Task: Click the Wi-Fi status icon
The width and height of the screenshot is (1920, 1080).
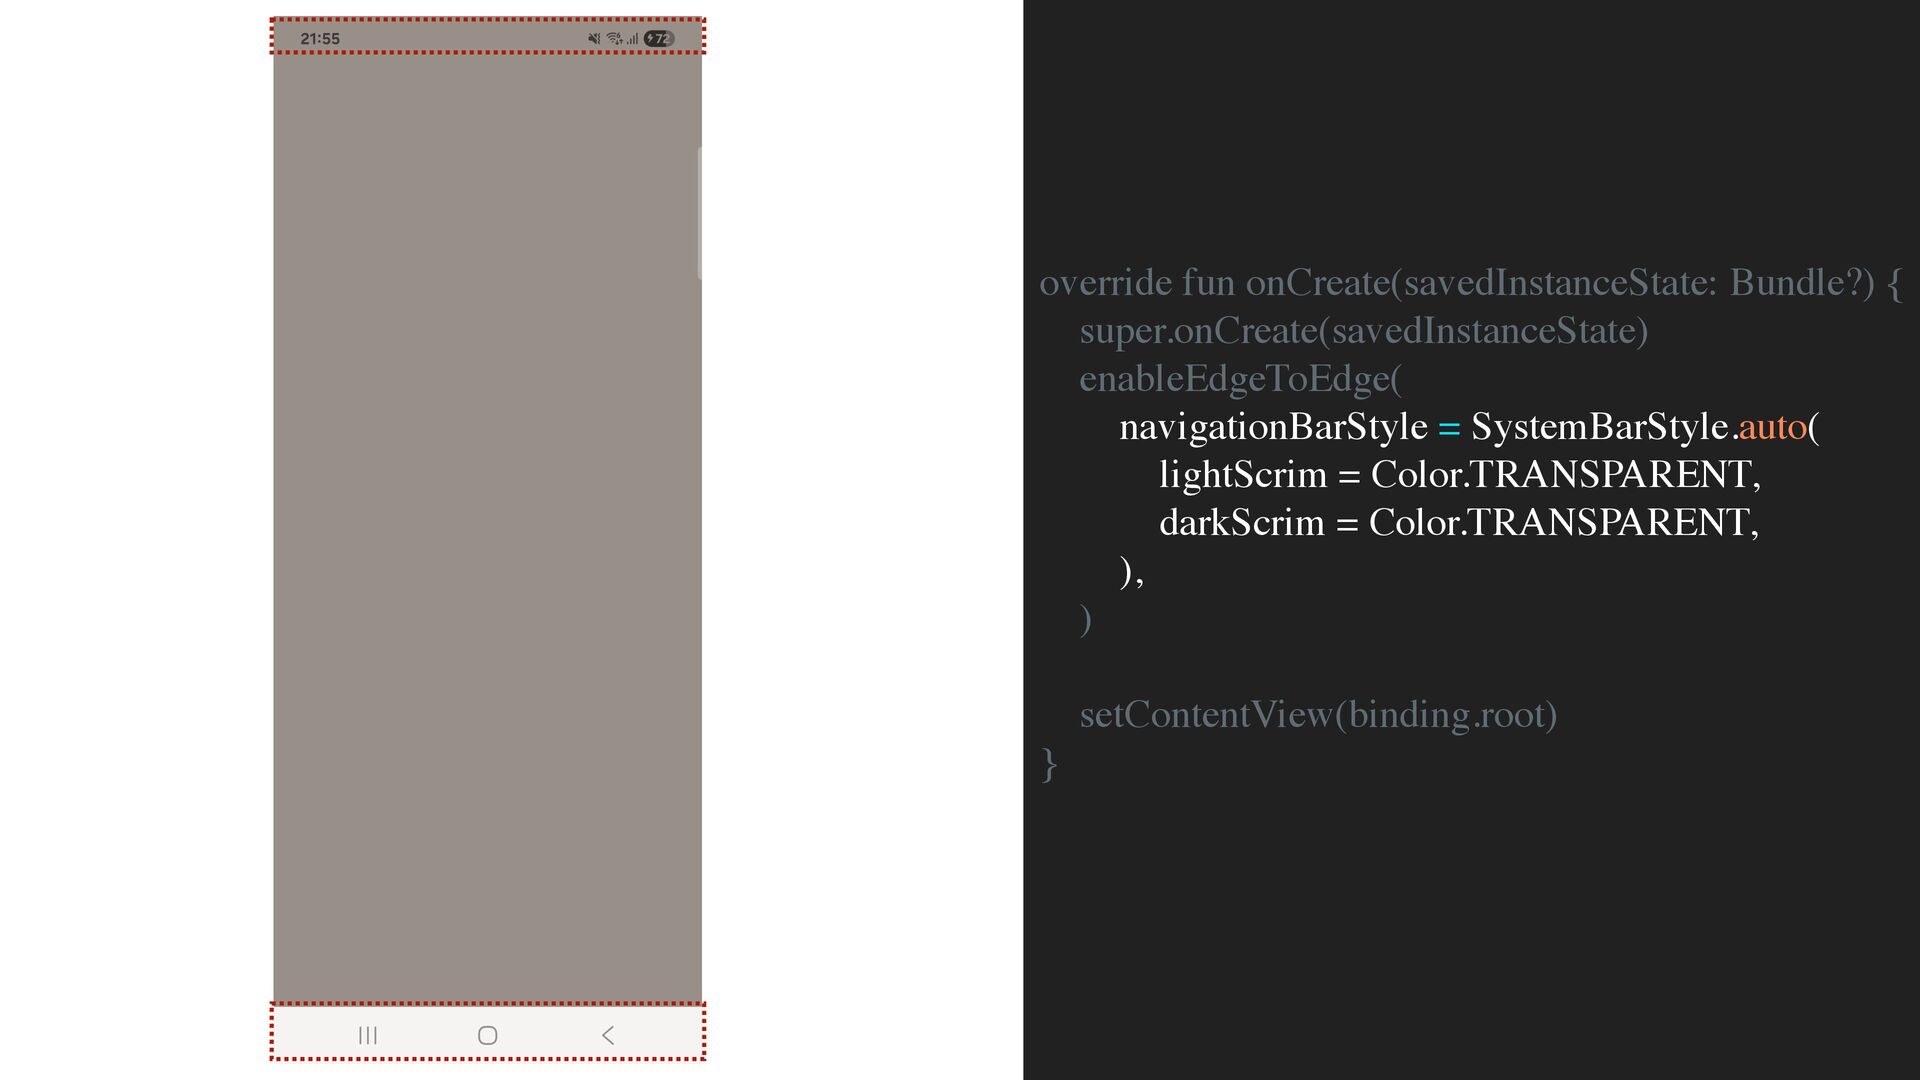Action: tap(614, 39)
